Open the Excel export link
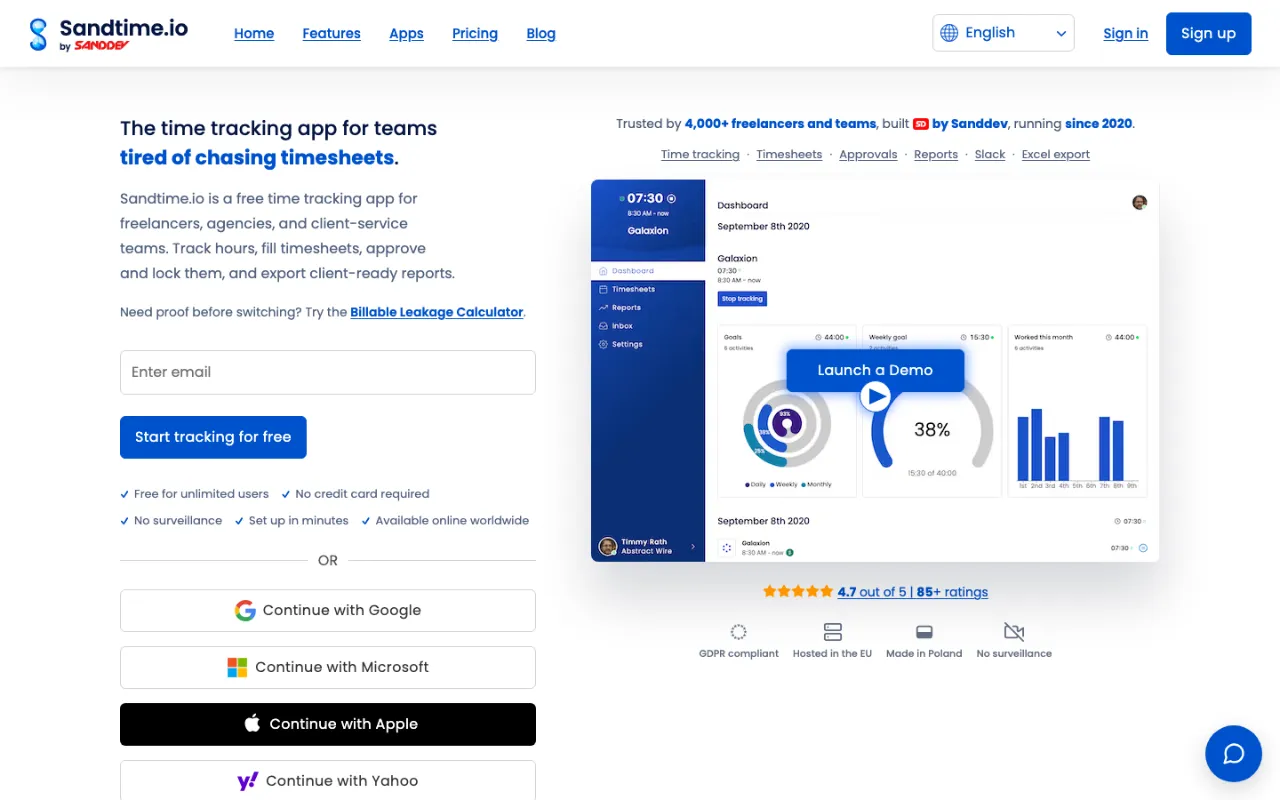The height and width of the screenshot is (800, 1280). [x=1056, y=154]
